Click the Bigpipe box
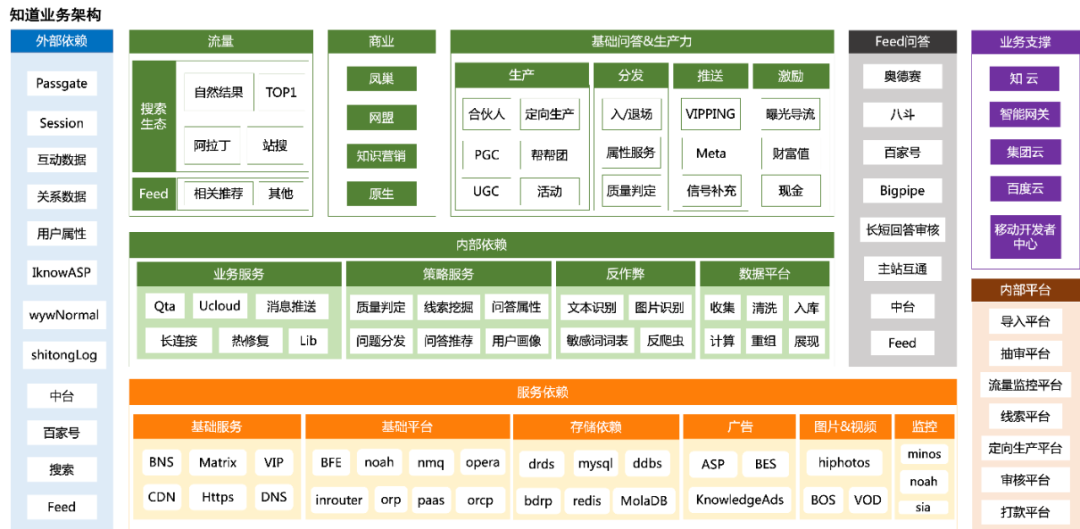 tap(902, 190)
